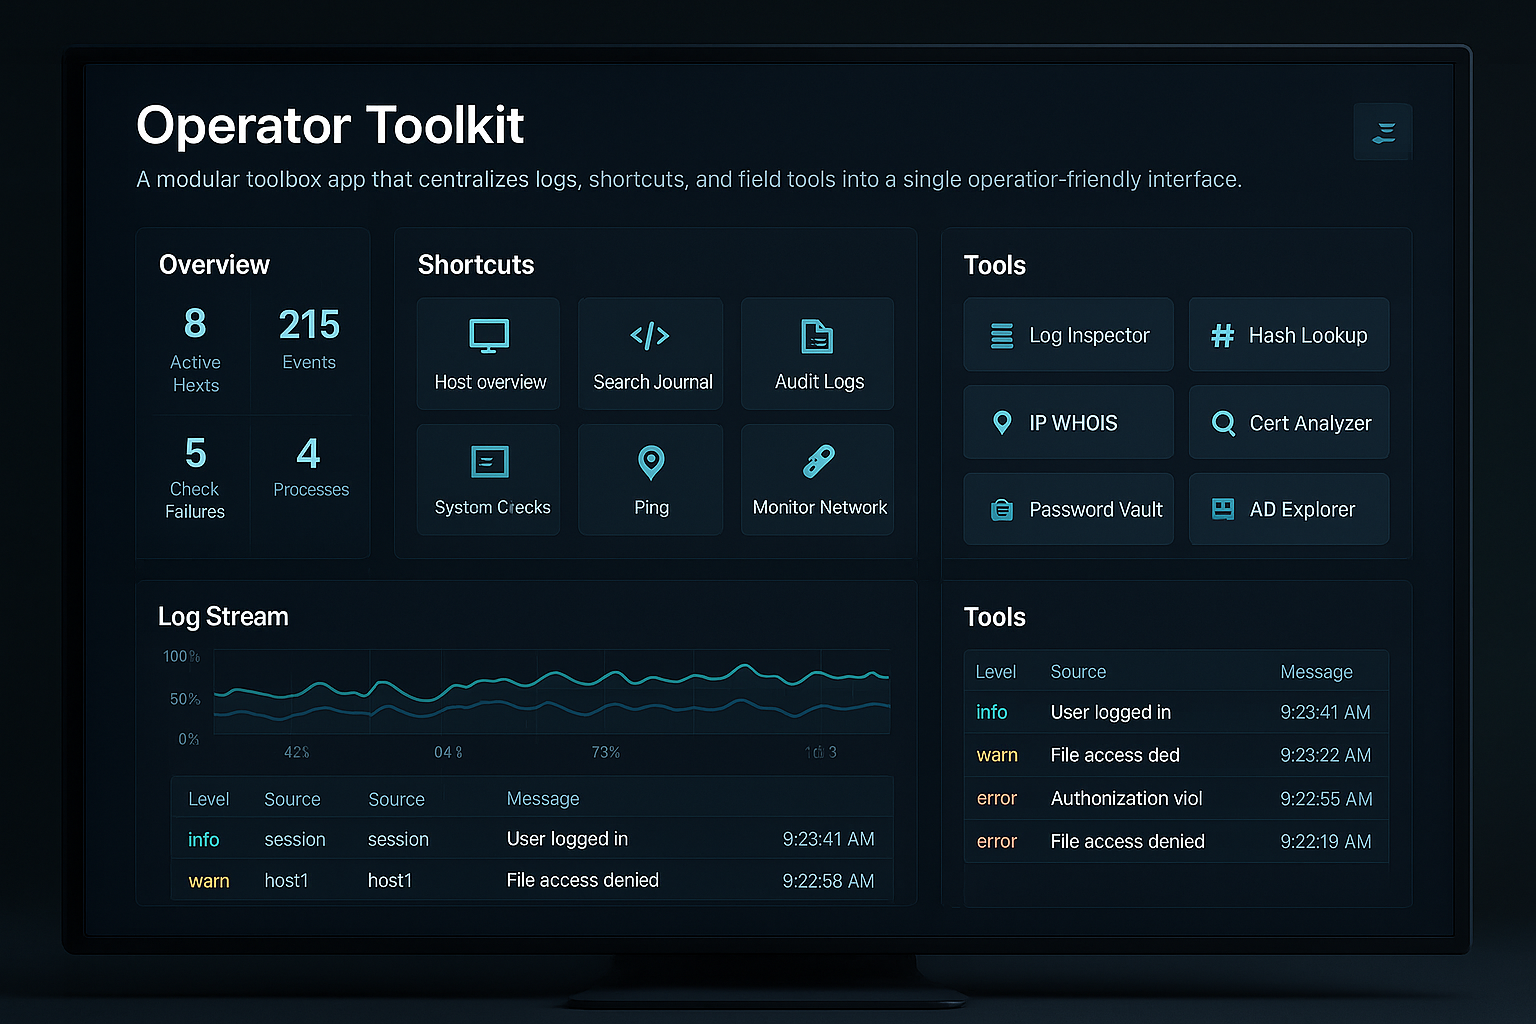Open Audit Logs from Shortcuts
The width and height of the screenshot is (1536, 1024).
pyautogui.click(x=817, y=354)
